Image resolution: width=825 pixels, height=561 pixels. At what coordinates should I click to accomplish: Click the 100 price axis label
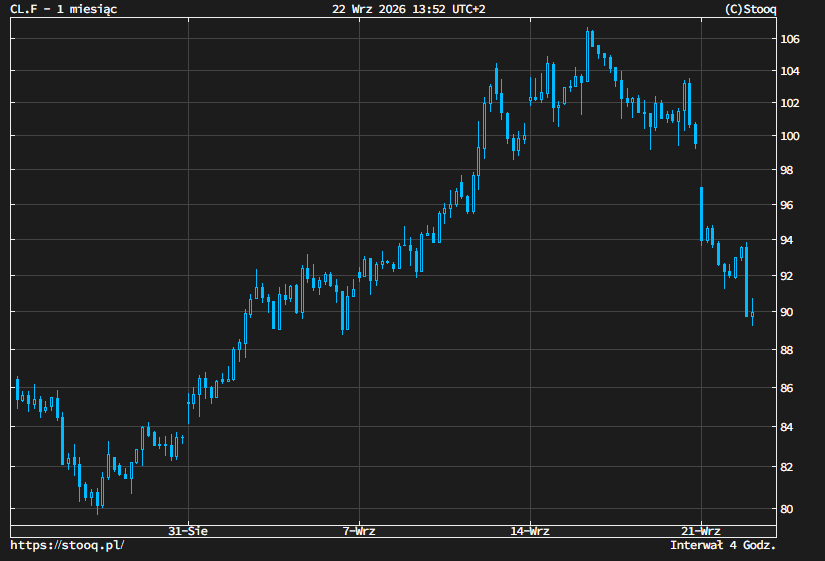click(790, 136)
